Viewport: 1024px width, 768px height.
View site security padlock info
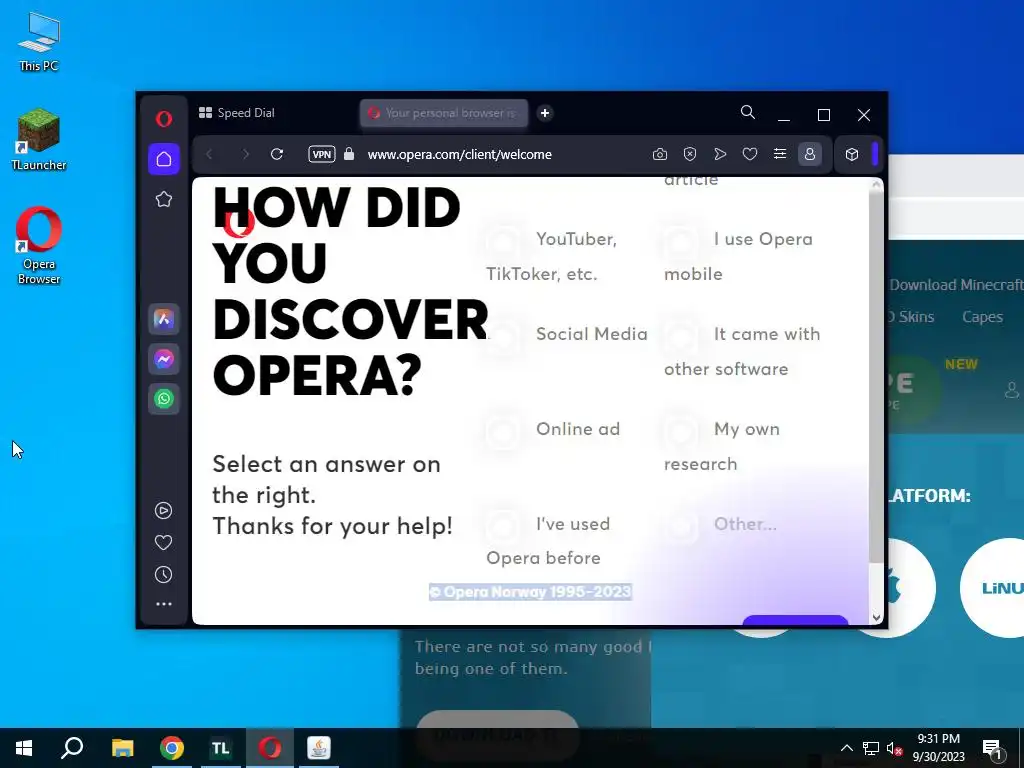tap(349, 154)
